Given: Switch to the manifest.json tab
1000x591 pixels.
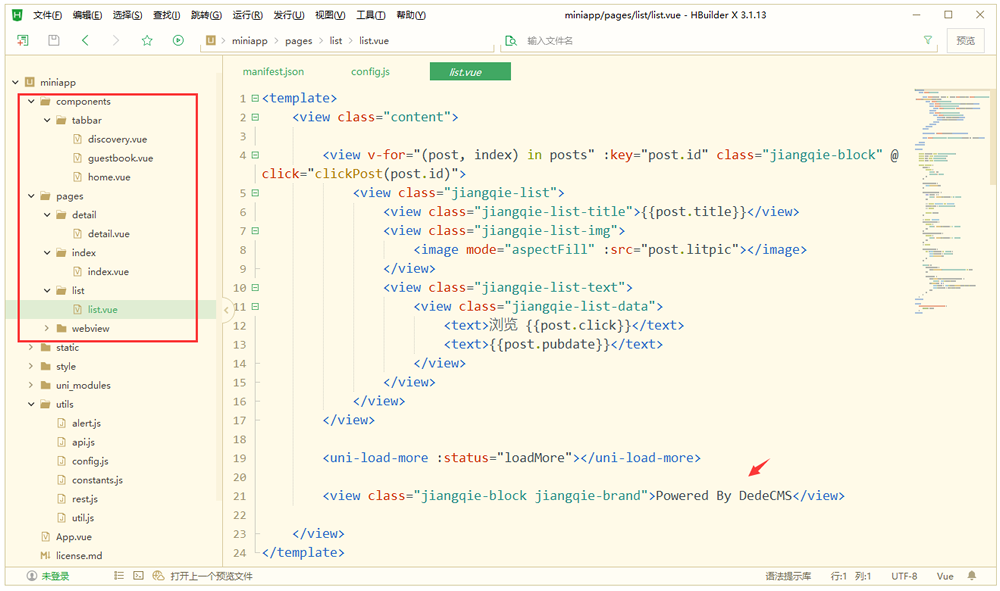Looking at the screenshot, I should 273,72.
